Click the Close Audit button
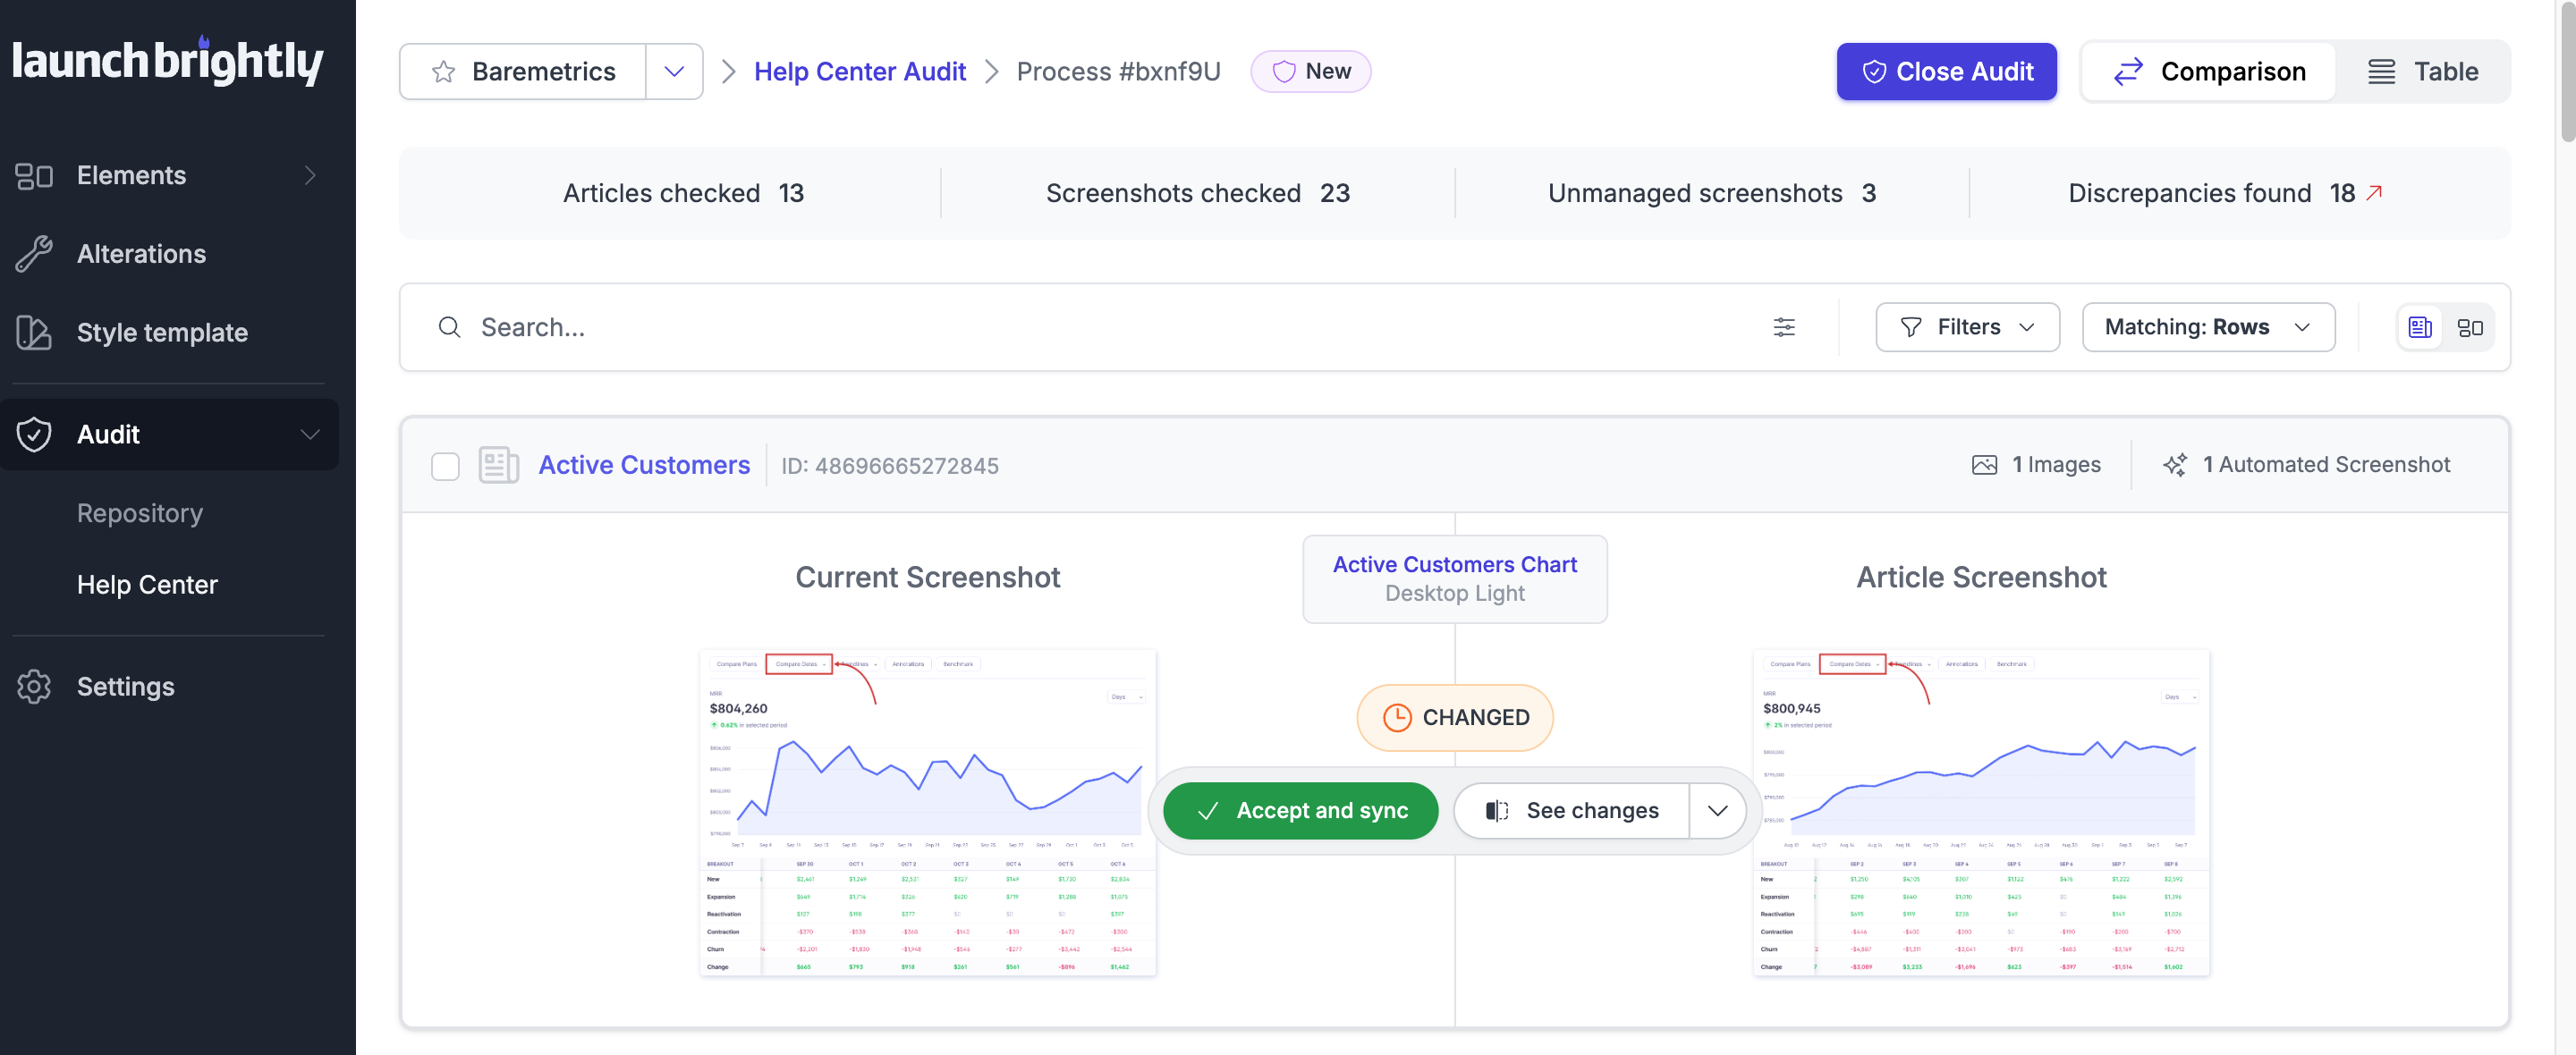This screenshot has height=1055, width=2576. (x=1946, y=72)
